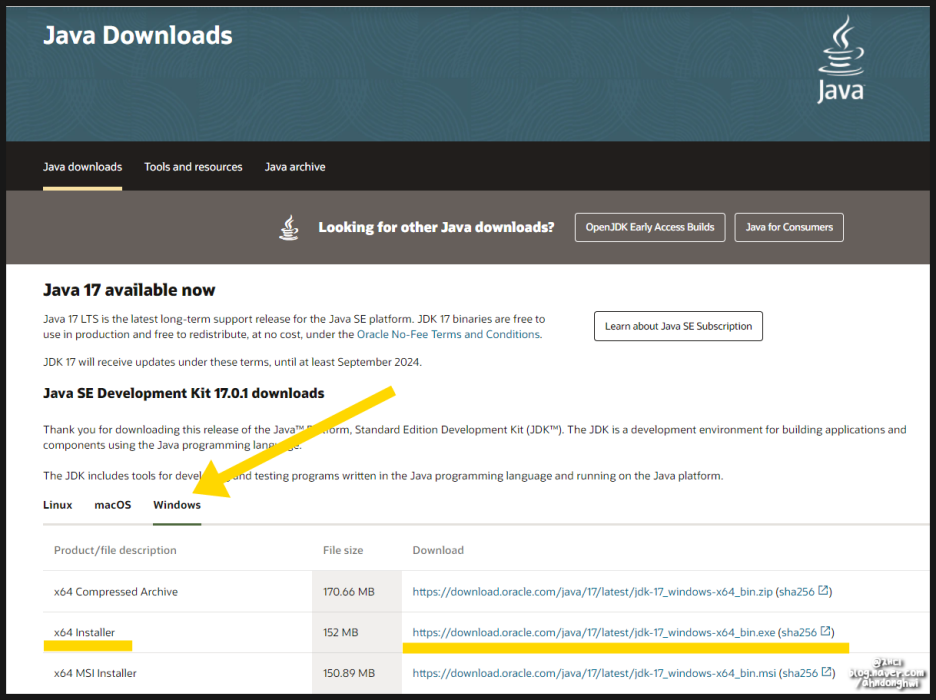Open Java archive tab
The width and height of the screenshot is (936, 700).
click(295, 167)
